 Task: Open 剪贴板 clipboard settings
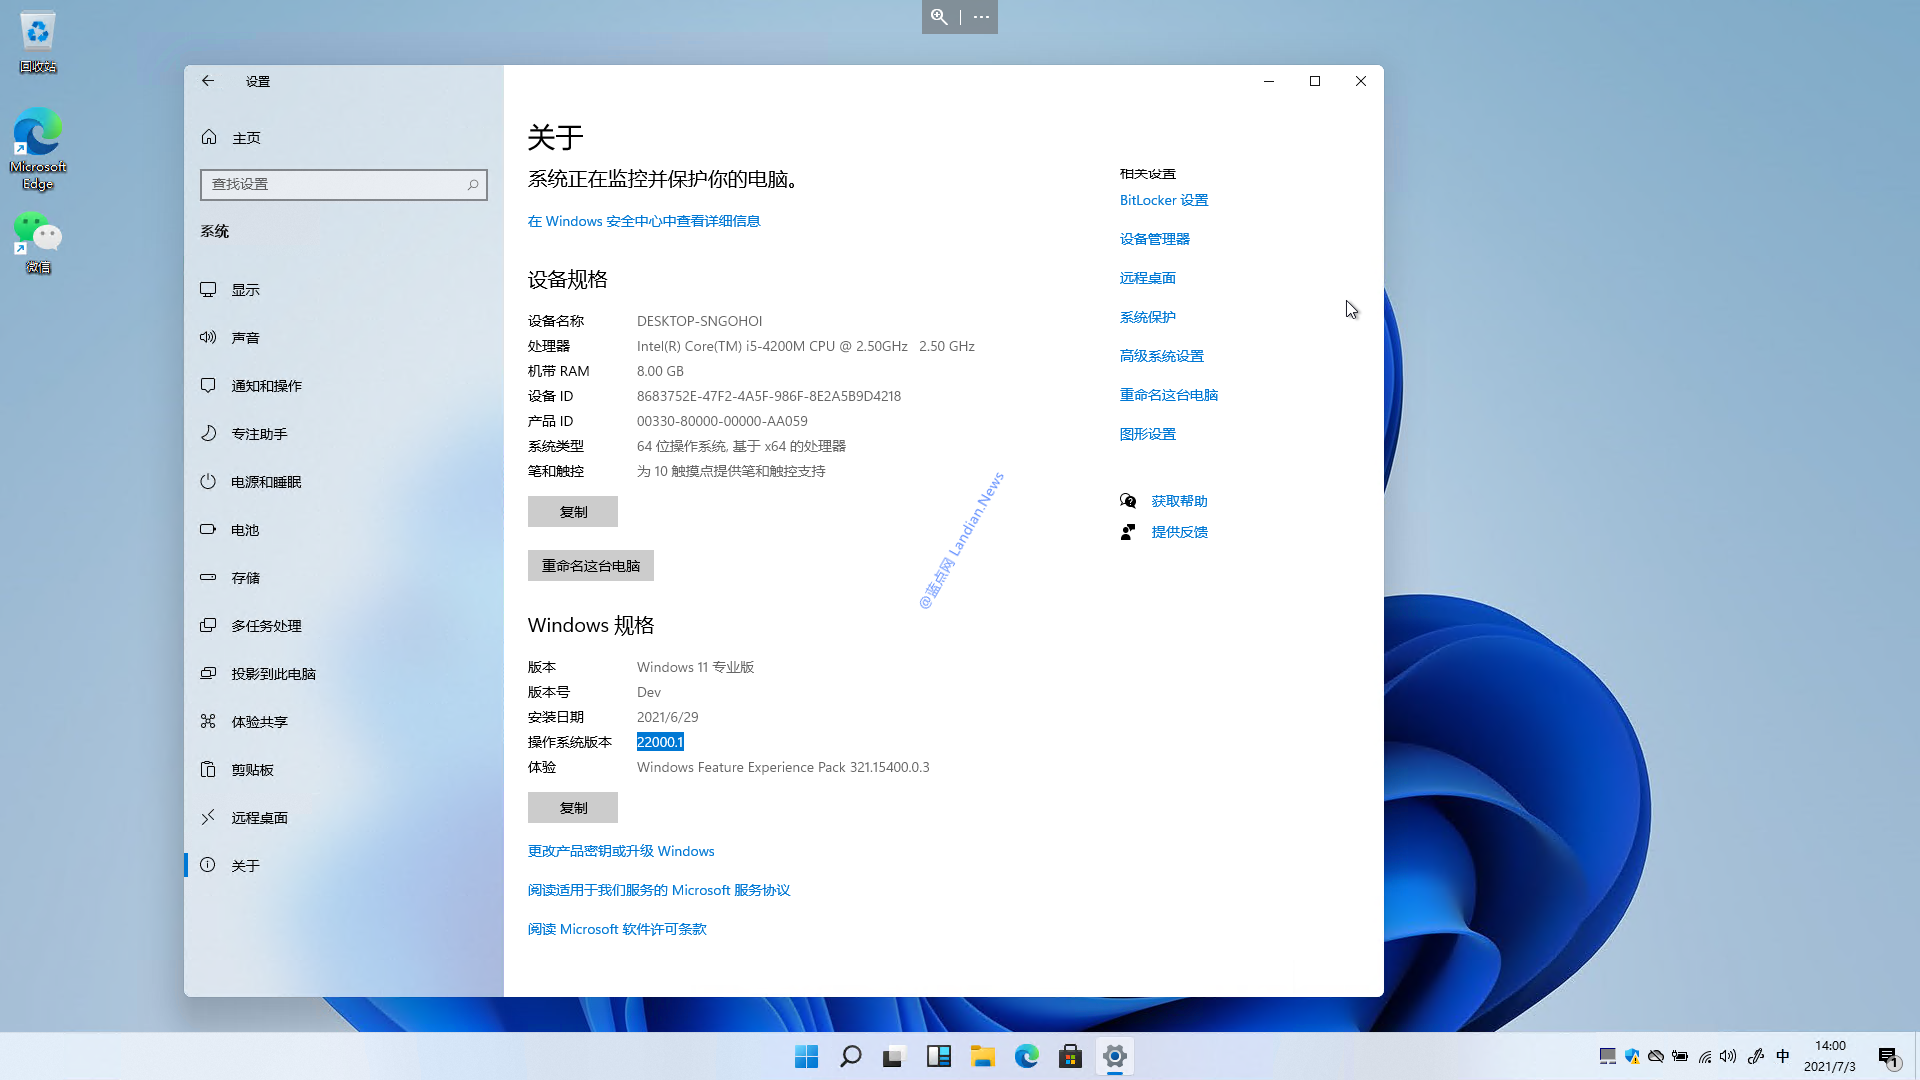[344, 770]
